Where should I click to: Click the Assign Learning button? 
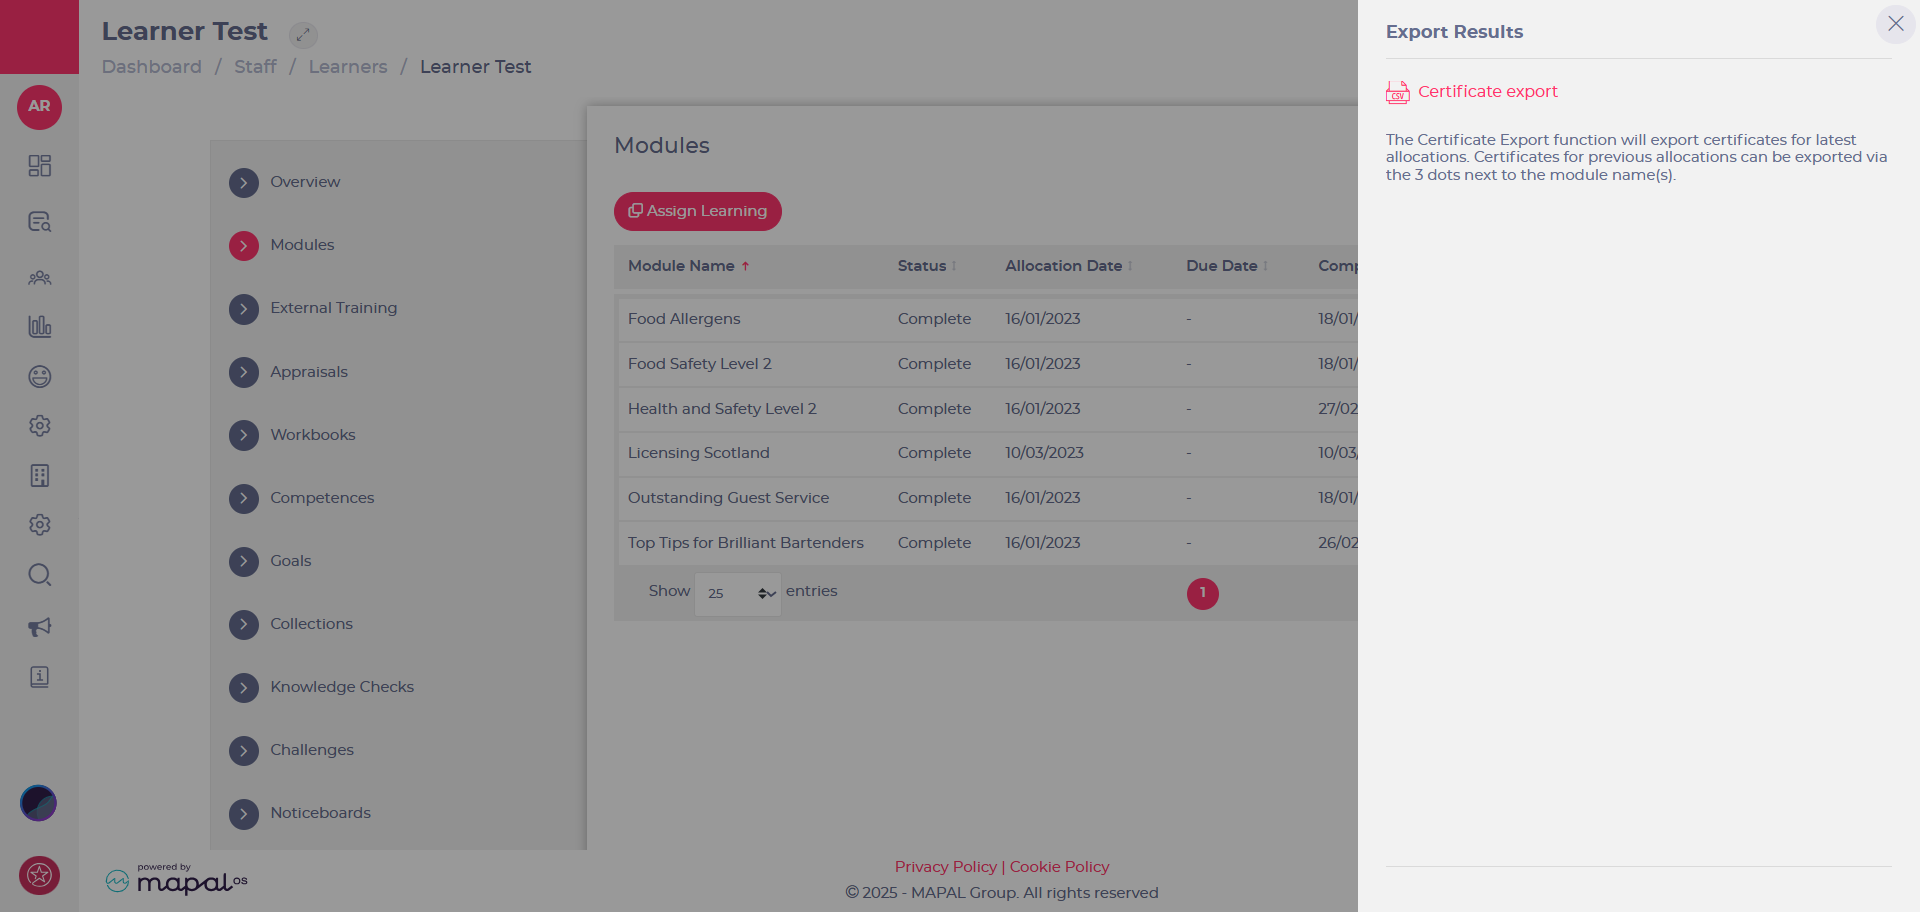697,211
